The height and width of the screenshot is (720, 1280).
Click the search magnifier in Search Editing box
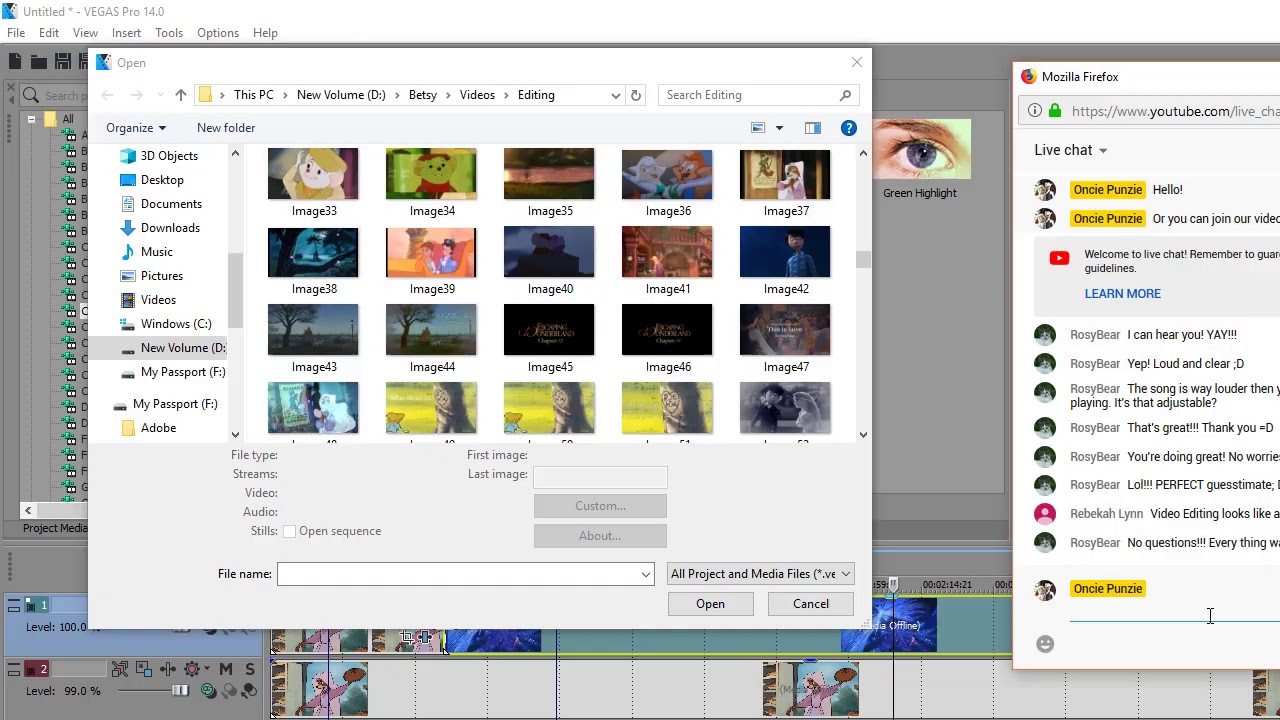pos(846,95)
